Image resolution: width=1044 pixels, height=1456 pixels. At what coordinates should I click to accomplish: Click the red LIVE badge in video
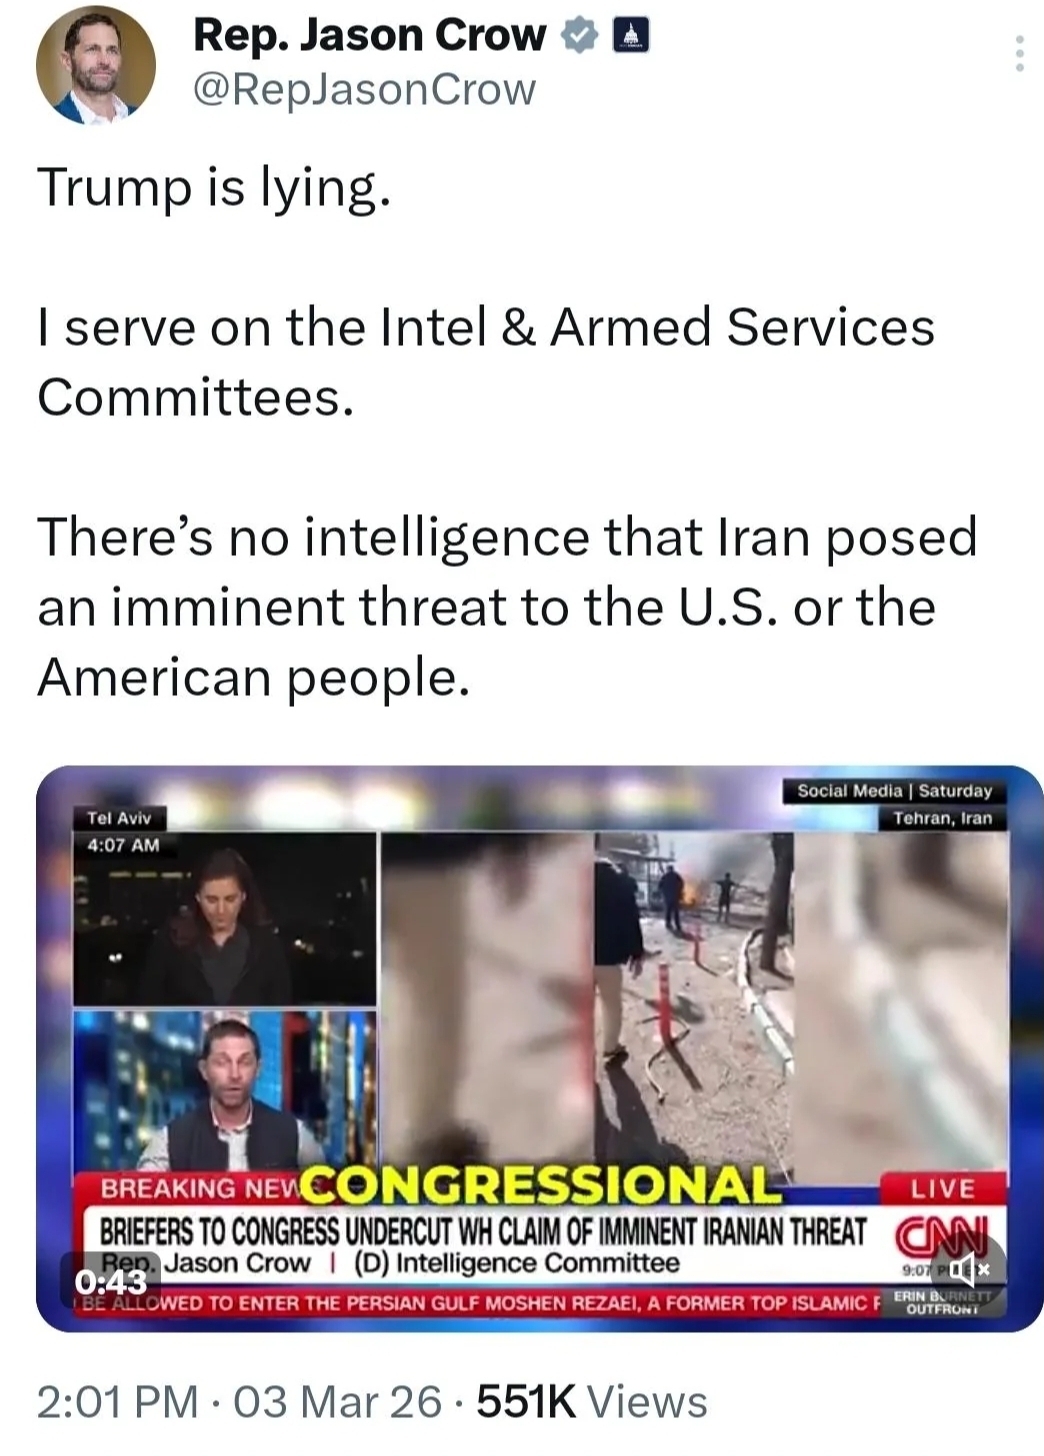[943, 1188]
